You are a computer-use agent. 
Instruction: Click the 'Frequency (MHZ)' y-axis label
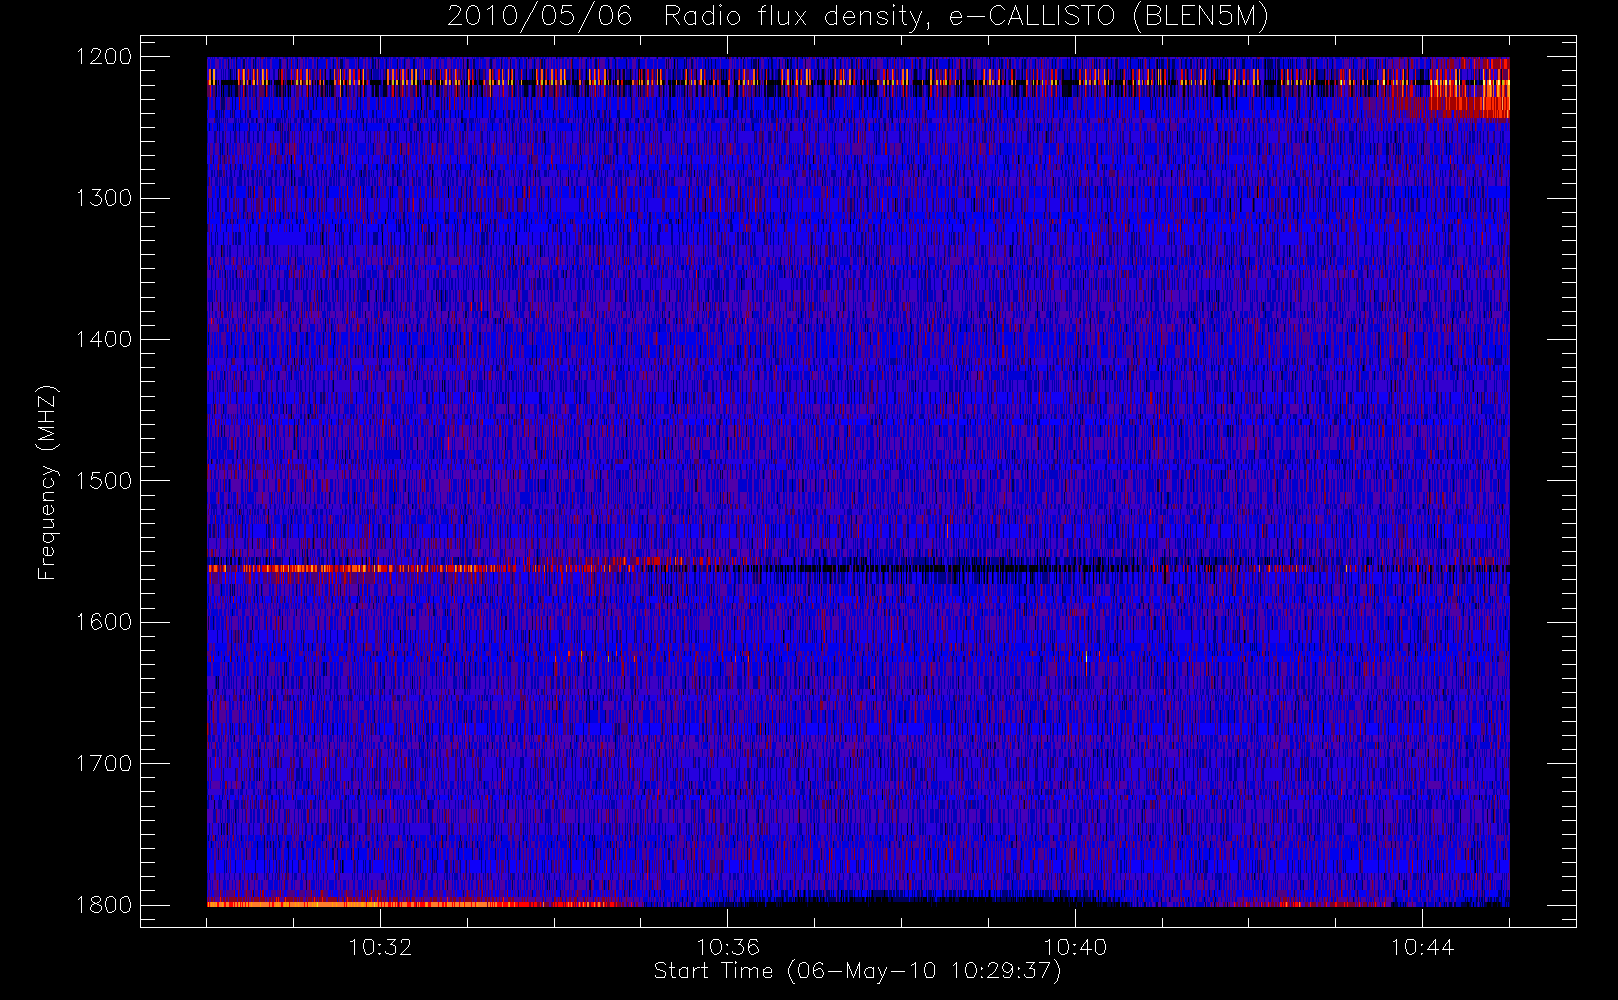(46, 482)
